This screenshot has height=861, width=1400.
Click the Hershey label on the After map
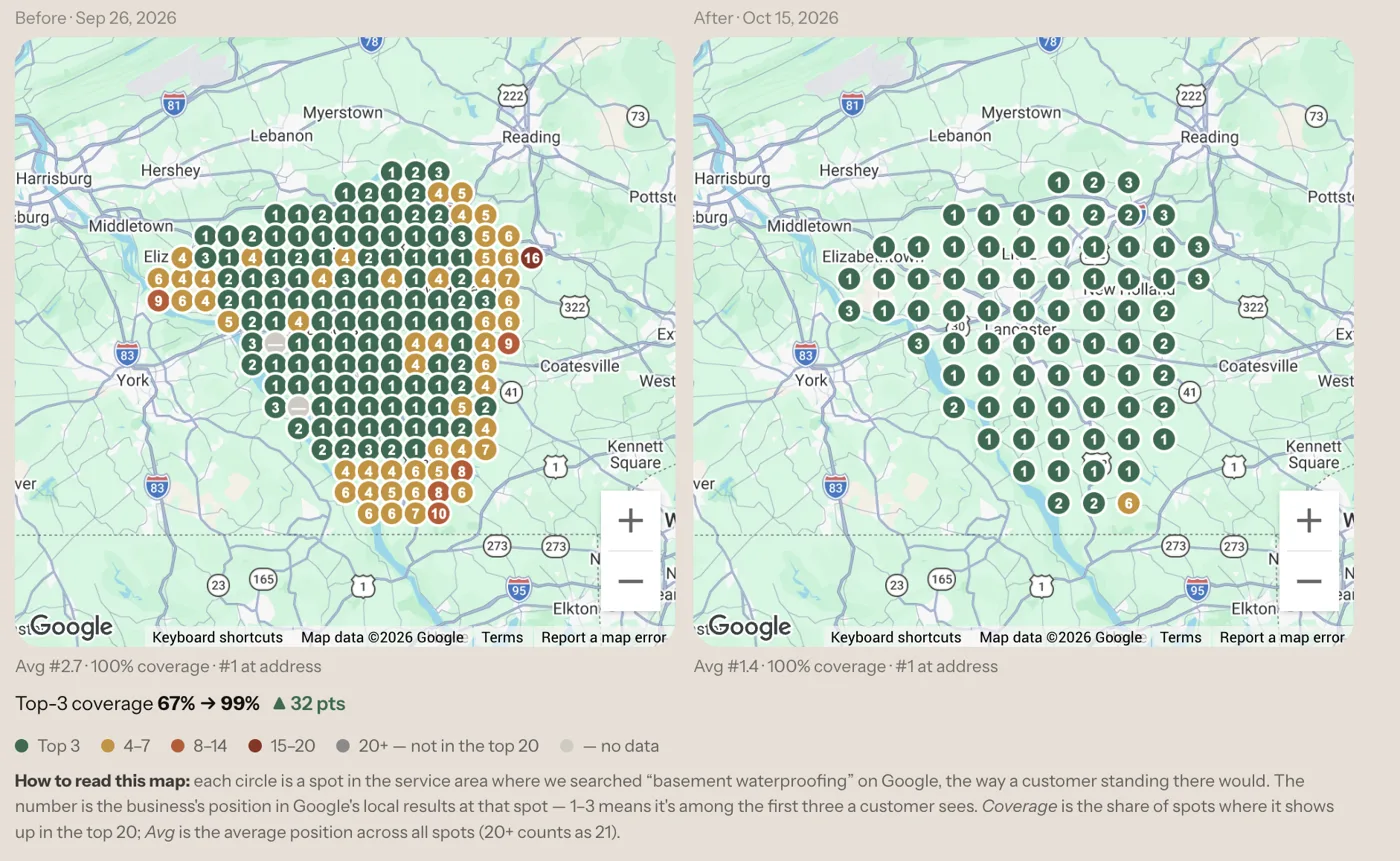click(x=850, y=170)
